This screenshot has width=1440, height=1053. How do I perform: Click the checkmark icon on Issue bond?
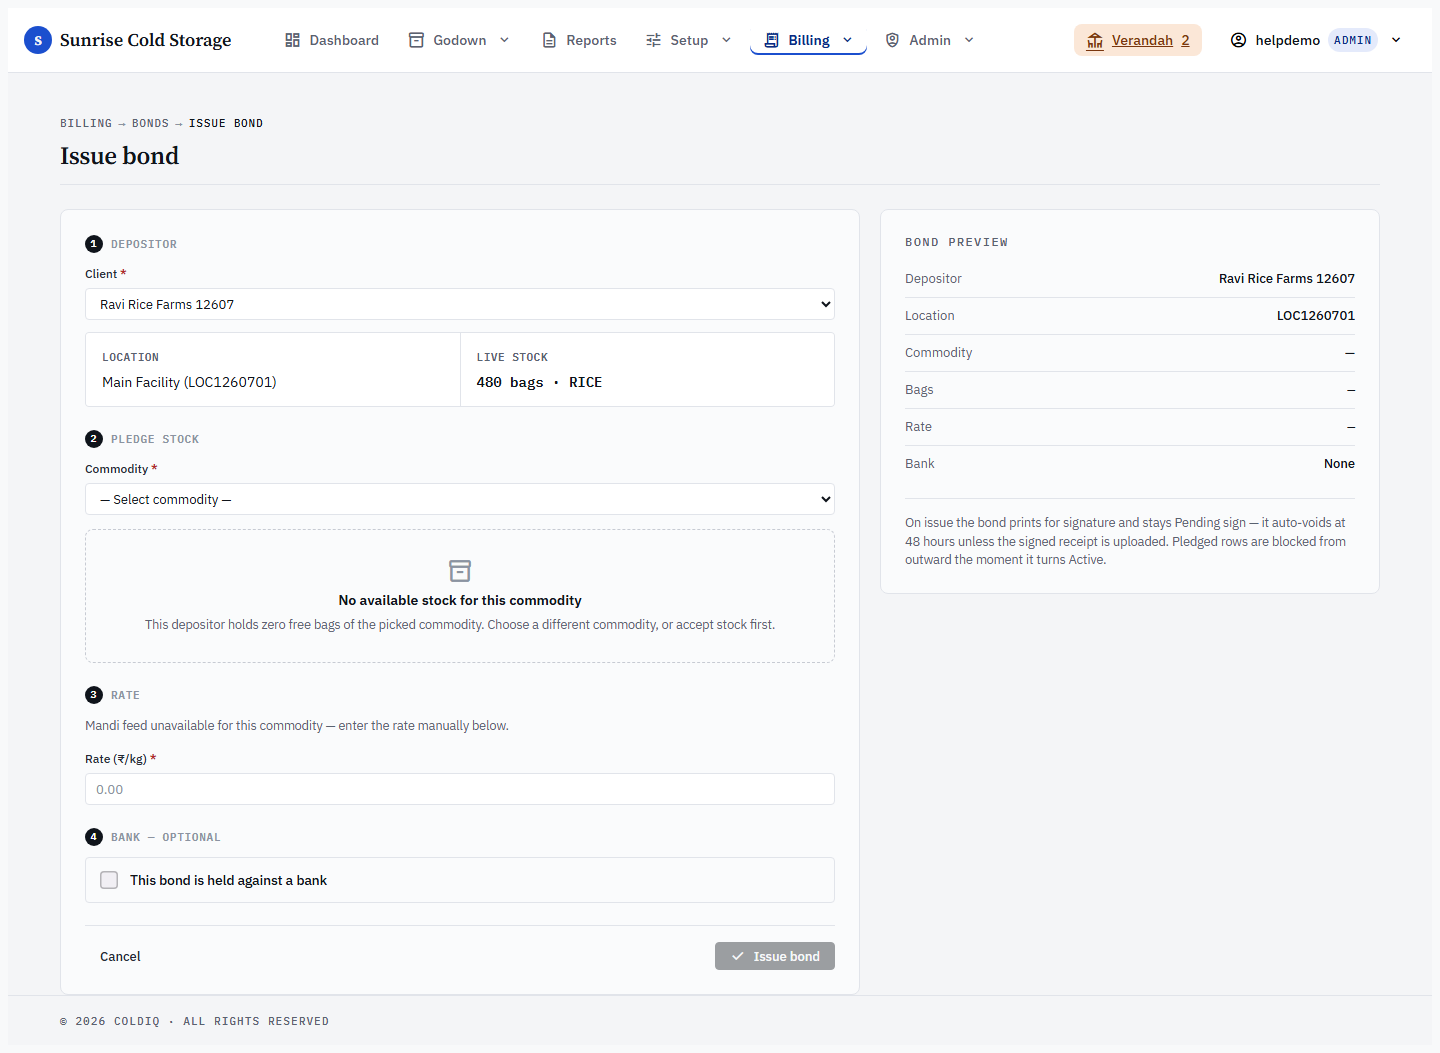click(x=737, y=956)
